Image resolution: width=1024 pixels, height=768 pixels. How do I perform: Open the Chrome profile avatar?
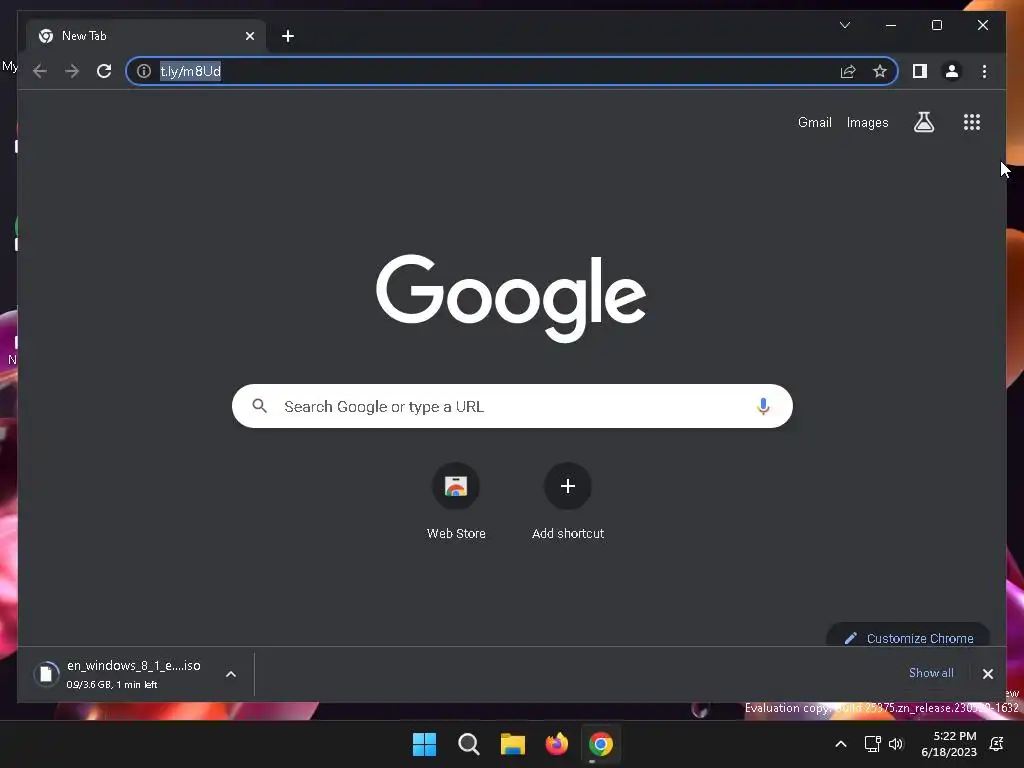(952, 71)
